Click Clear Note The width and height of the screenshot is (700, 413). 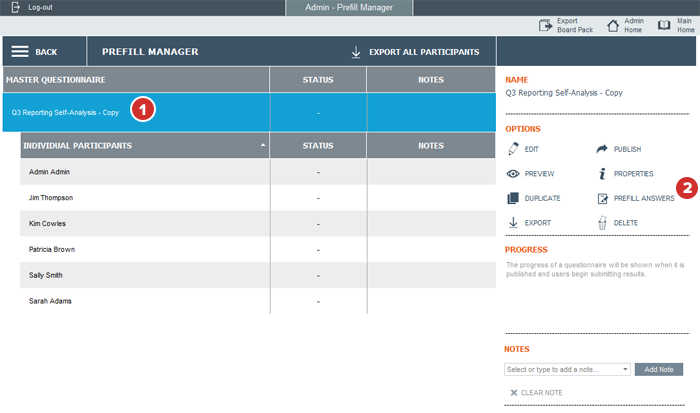coord(535,393)
